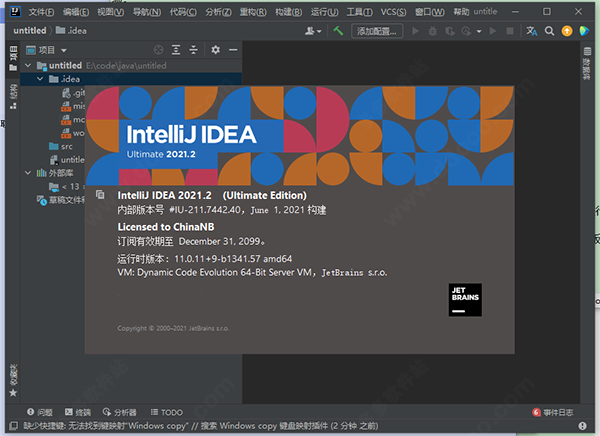The height and width of the screenshot is (436, 600).
Task: Open the 重构(R) menu
Action: pos(253,12)
